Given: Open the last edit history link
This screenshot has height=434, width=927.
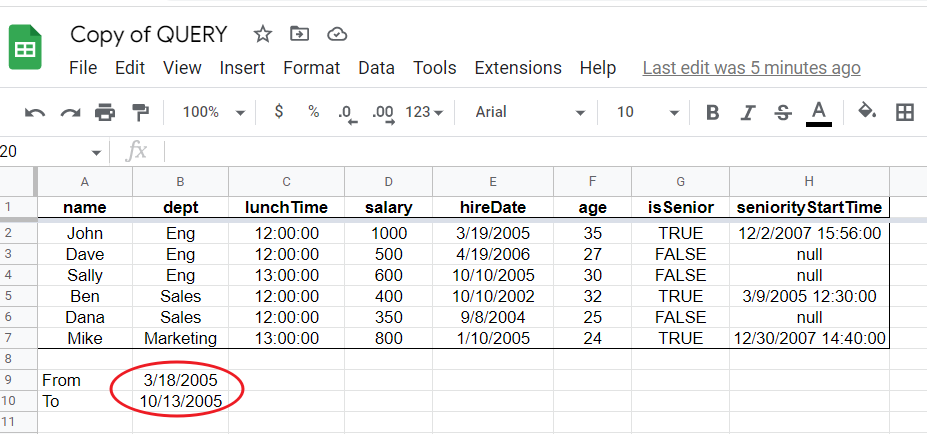Looking at the screenshot, I should (x=751, y=68).
